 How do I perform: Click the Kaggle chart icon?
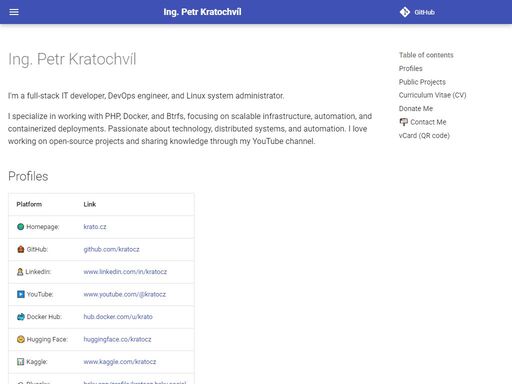pyautogui.click(x=21, y=362)
